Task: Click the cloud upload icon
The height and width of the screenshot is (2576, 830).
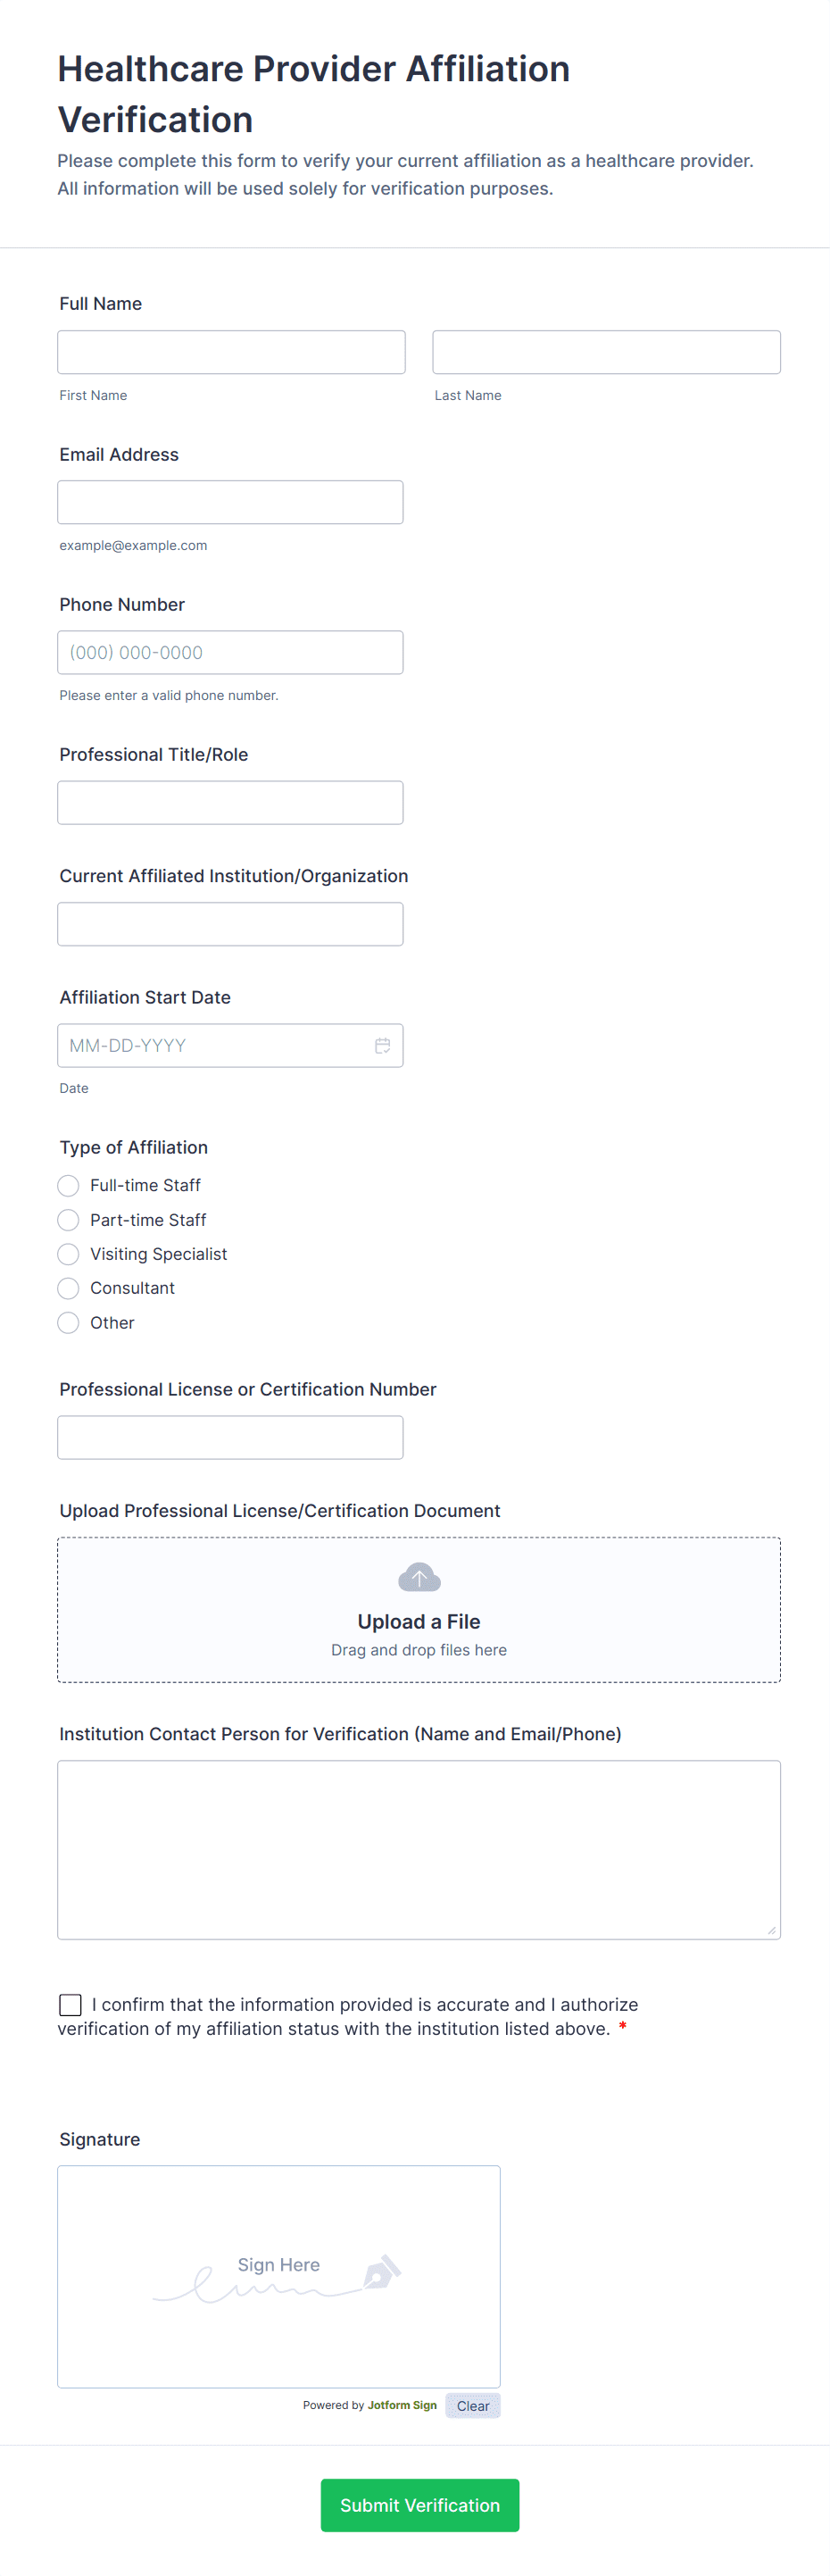Action: [x=419, y=1577]
